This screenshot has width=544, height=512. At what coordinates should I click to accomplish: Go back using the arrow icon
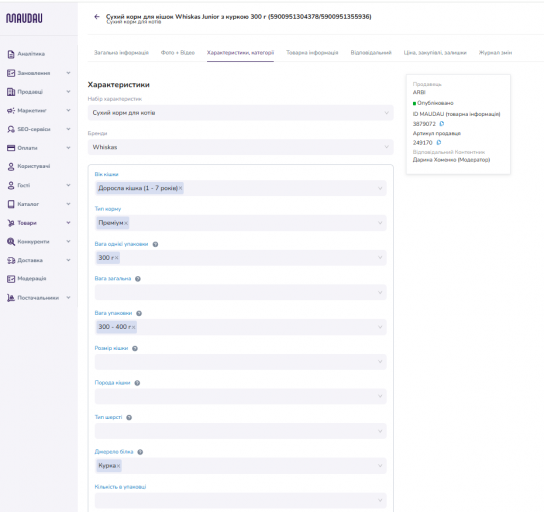click(x=97, y=17)
